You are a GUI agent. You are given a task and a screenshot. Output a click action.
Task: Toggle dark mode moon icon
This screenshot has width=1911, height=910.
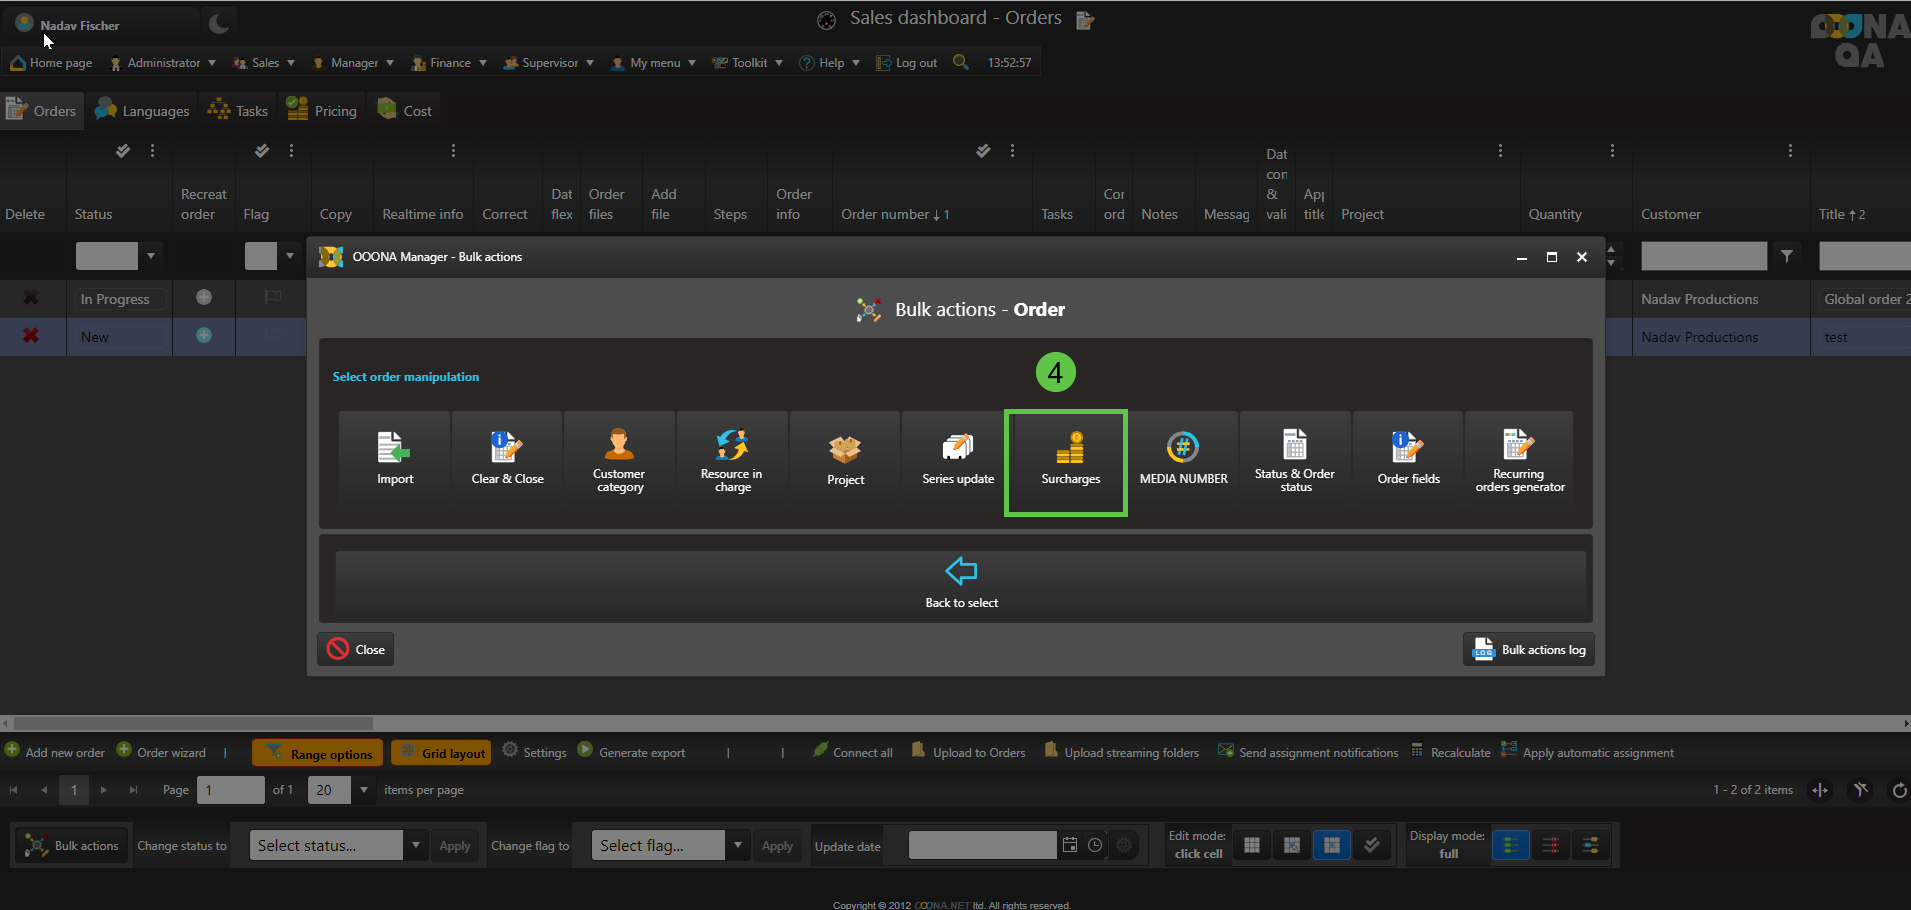click(219, 23)
